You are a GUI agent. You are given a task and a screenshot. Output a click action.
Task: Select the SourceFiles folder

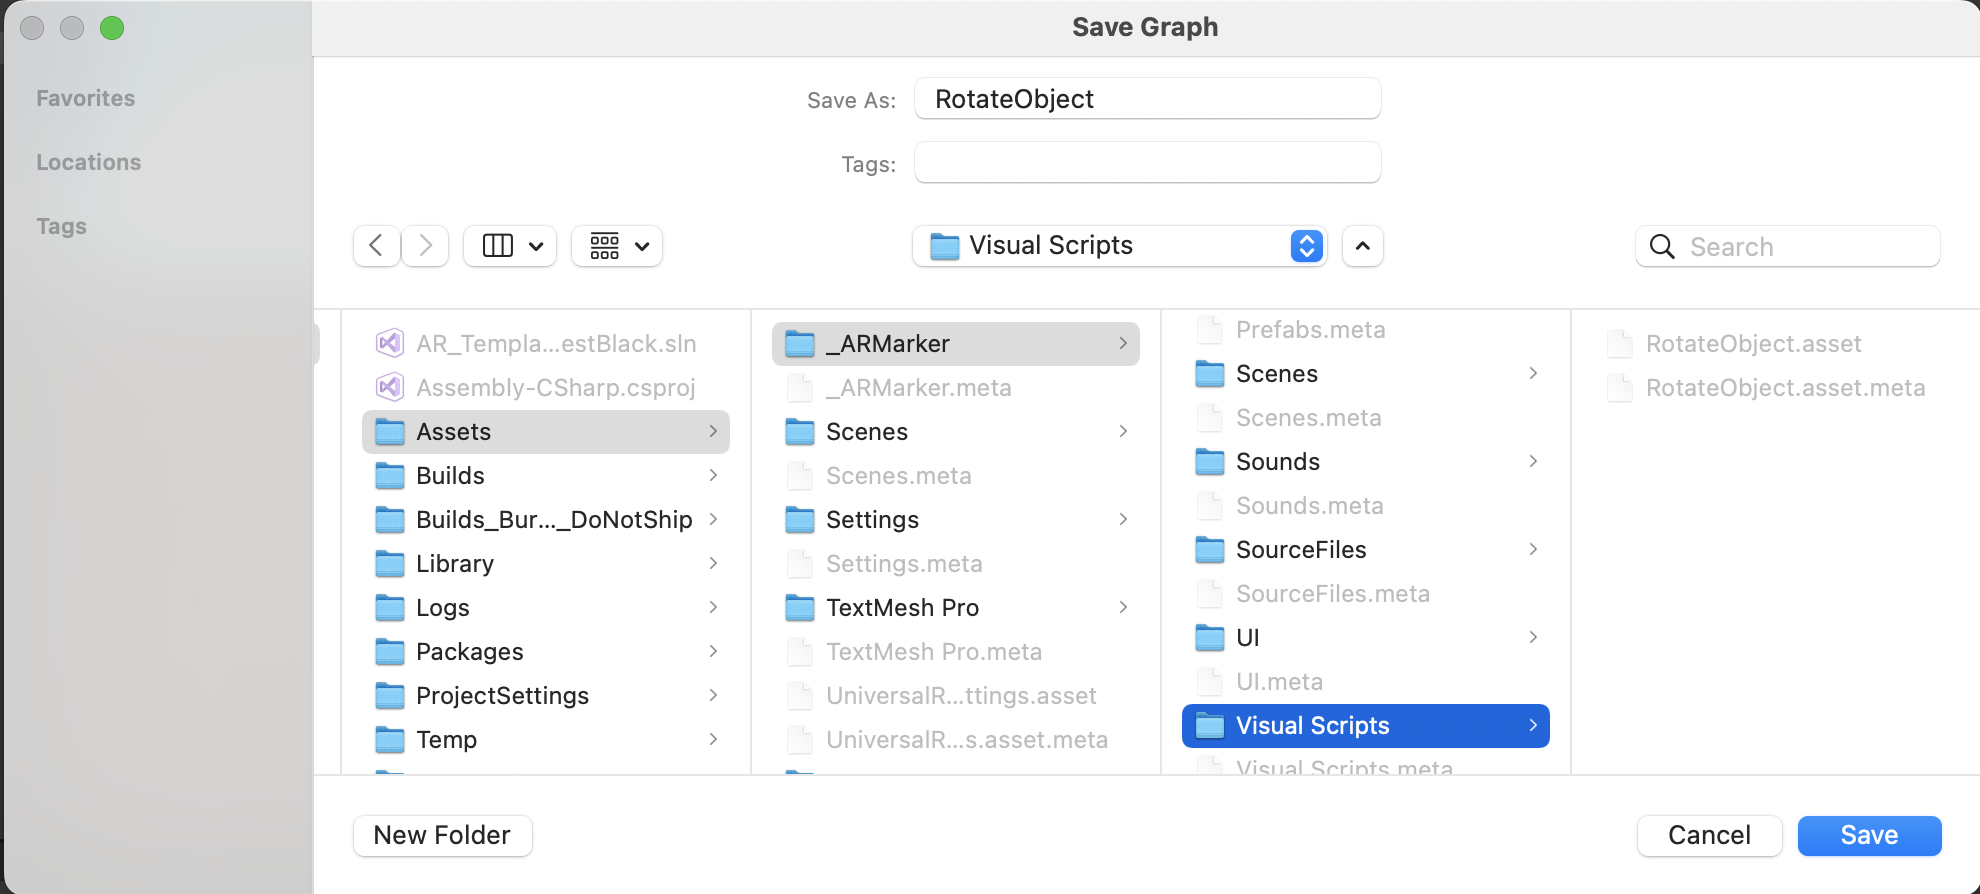pyautogui.click(x=1300, y=550)
